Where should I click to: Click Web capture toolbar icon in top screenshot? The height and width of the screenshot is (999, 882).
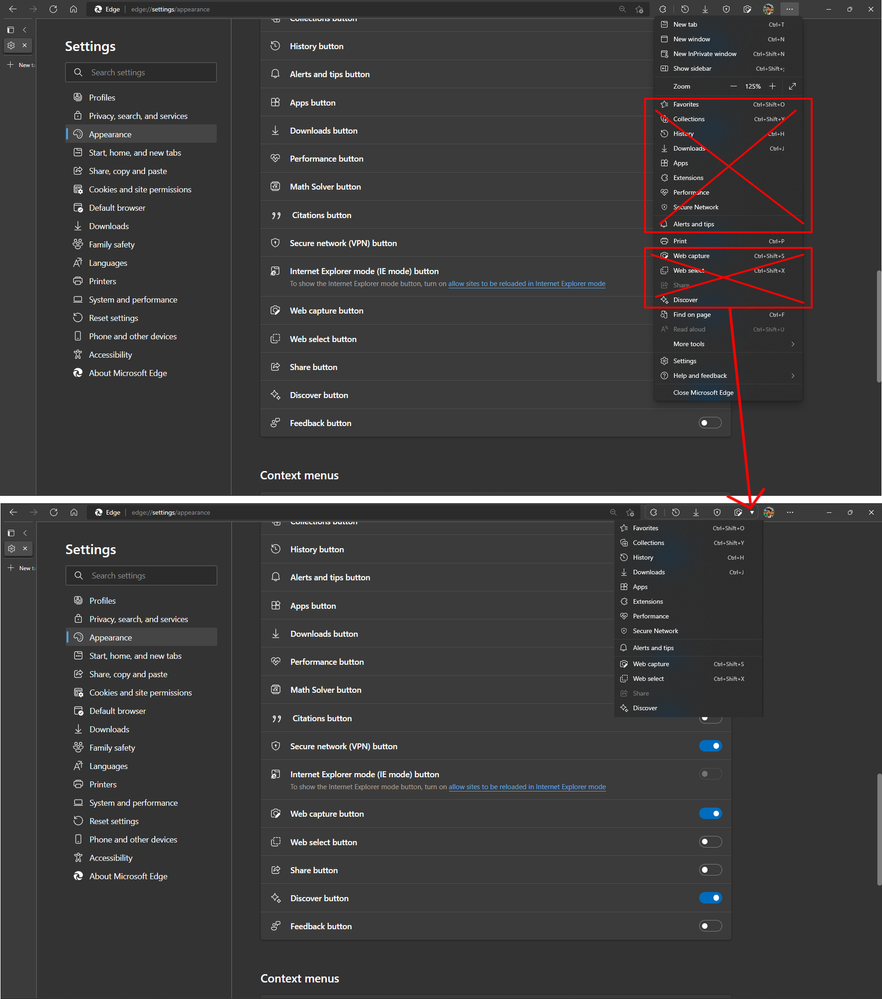coord(747,9)
